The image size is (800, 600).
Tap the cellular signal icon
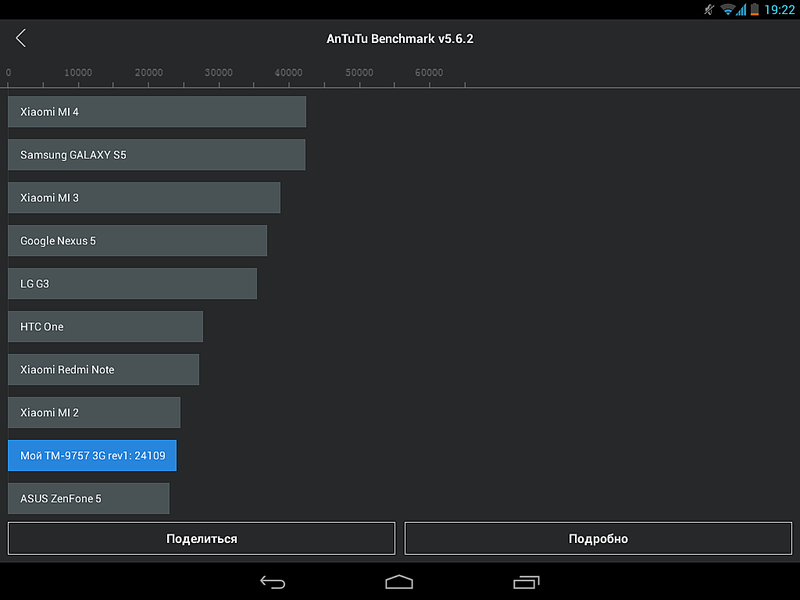click(x=744, y=10)
